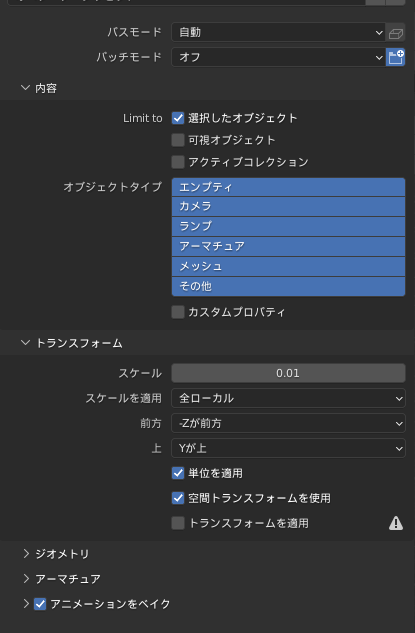Deselect カメラ object type
This screenshot has height=633, width=415.
pyautogui.click(x=288, y=206)
